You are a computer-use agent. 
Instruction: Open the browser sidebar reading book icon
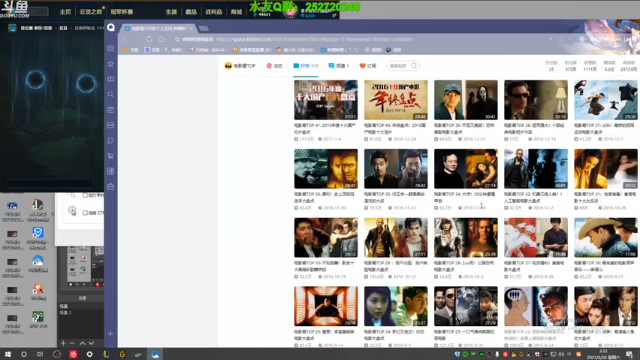[x=111, y=79]
